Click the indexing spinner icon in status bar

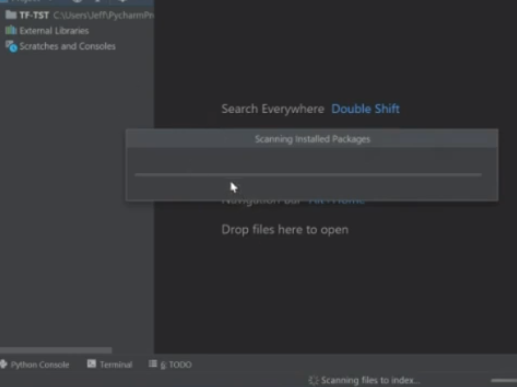coord(313,380)
